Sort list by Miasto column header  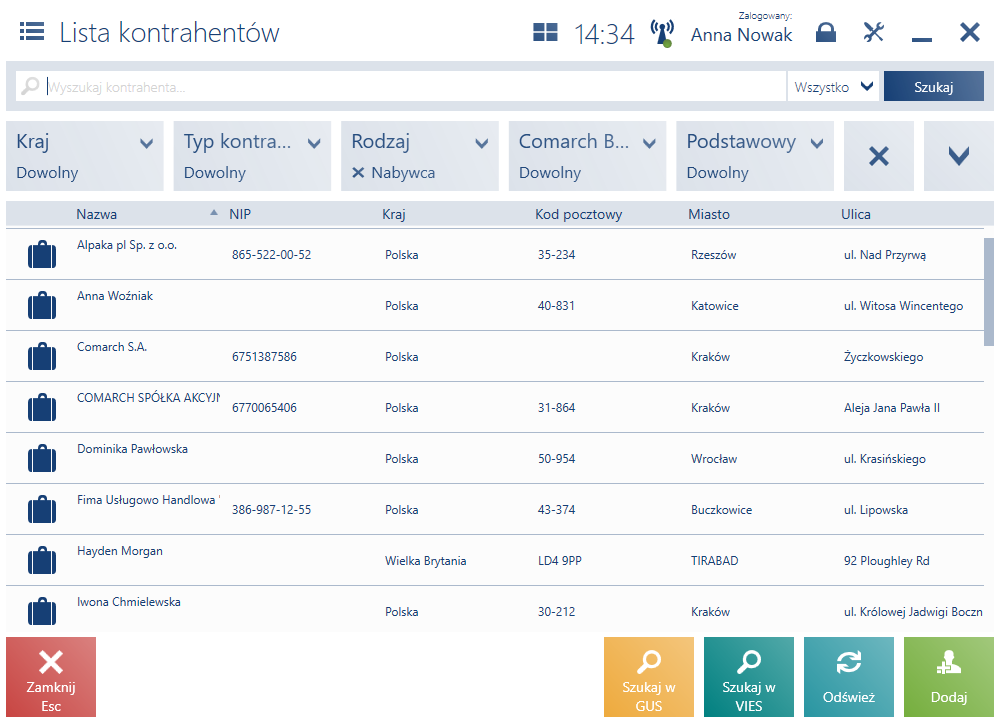(709, 214)
